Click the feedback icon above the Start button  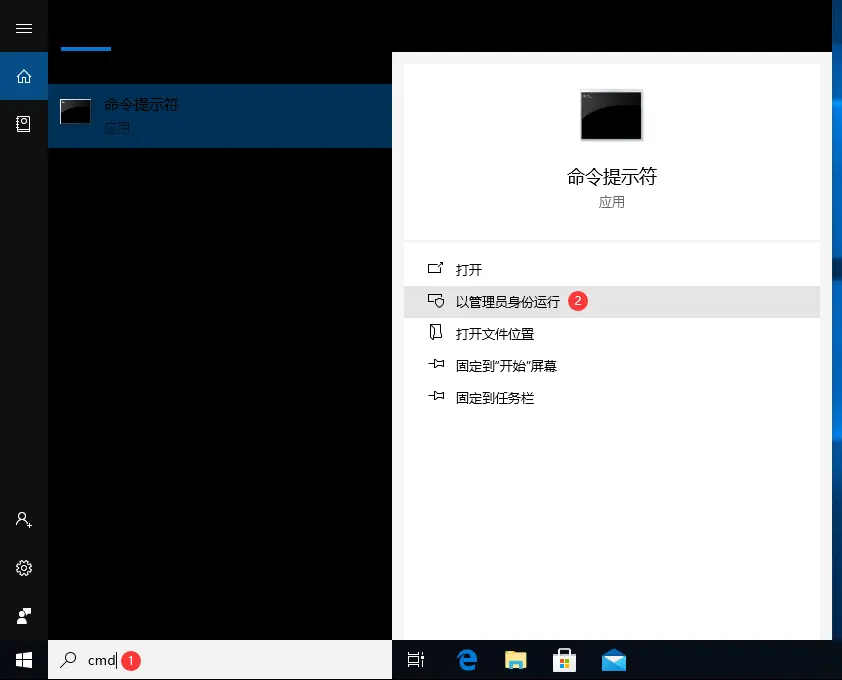24,615
